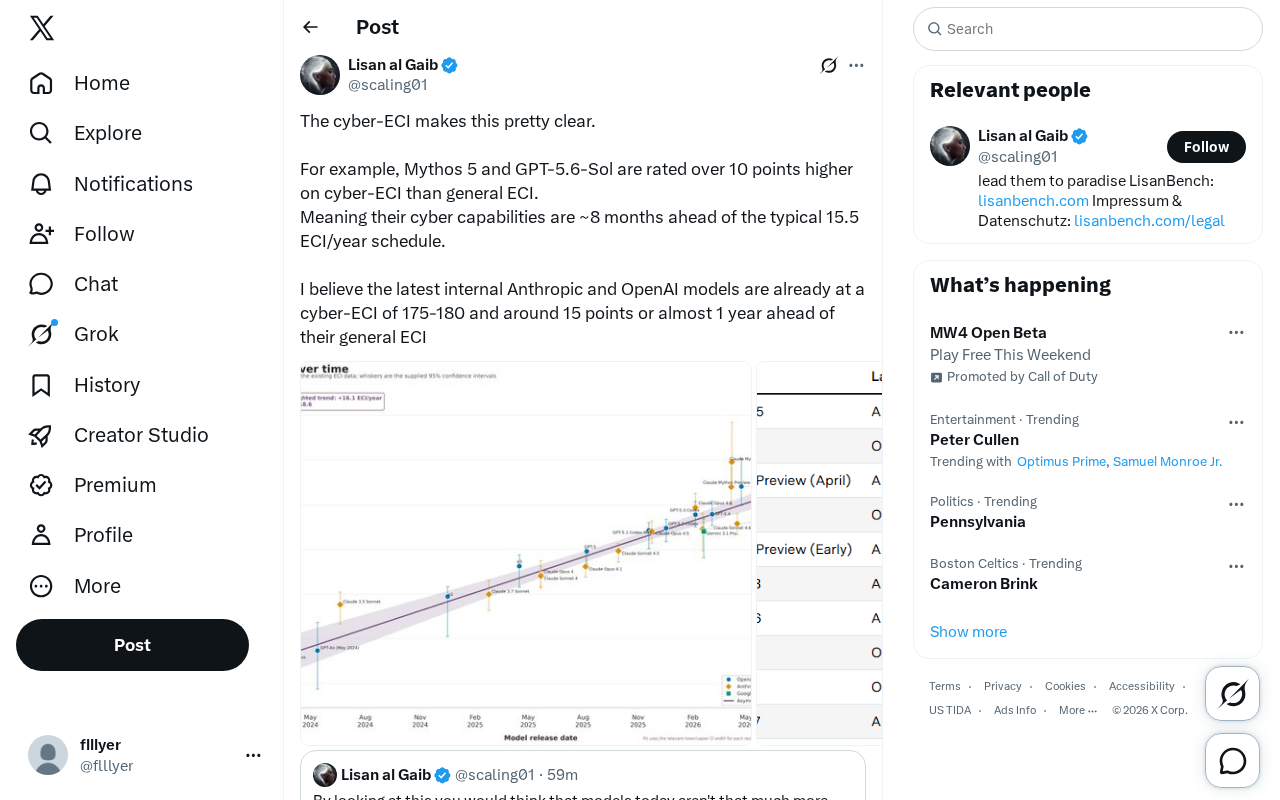Open account menu next to flllyer
The image size is (1280, 800).
253,755
